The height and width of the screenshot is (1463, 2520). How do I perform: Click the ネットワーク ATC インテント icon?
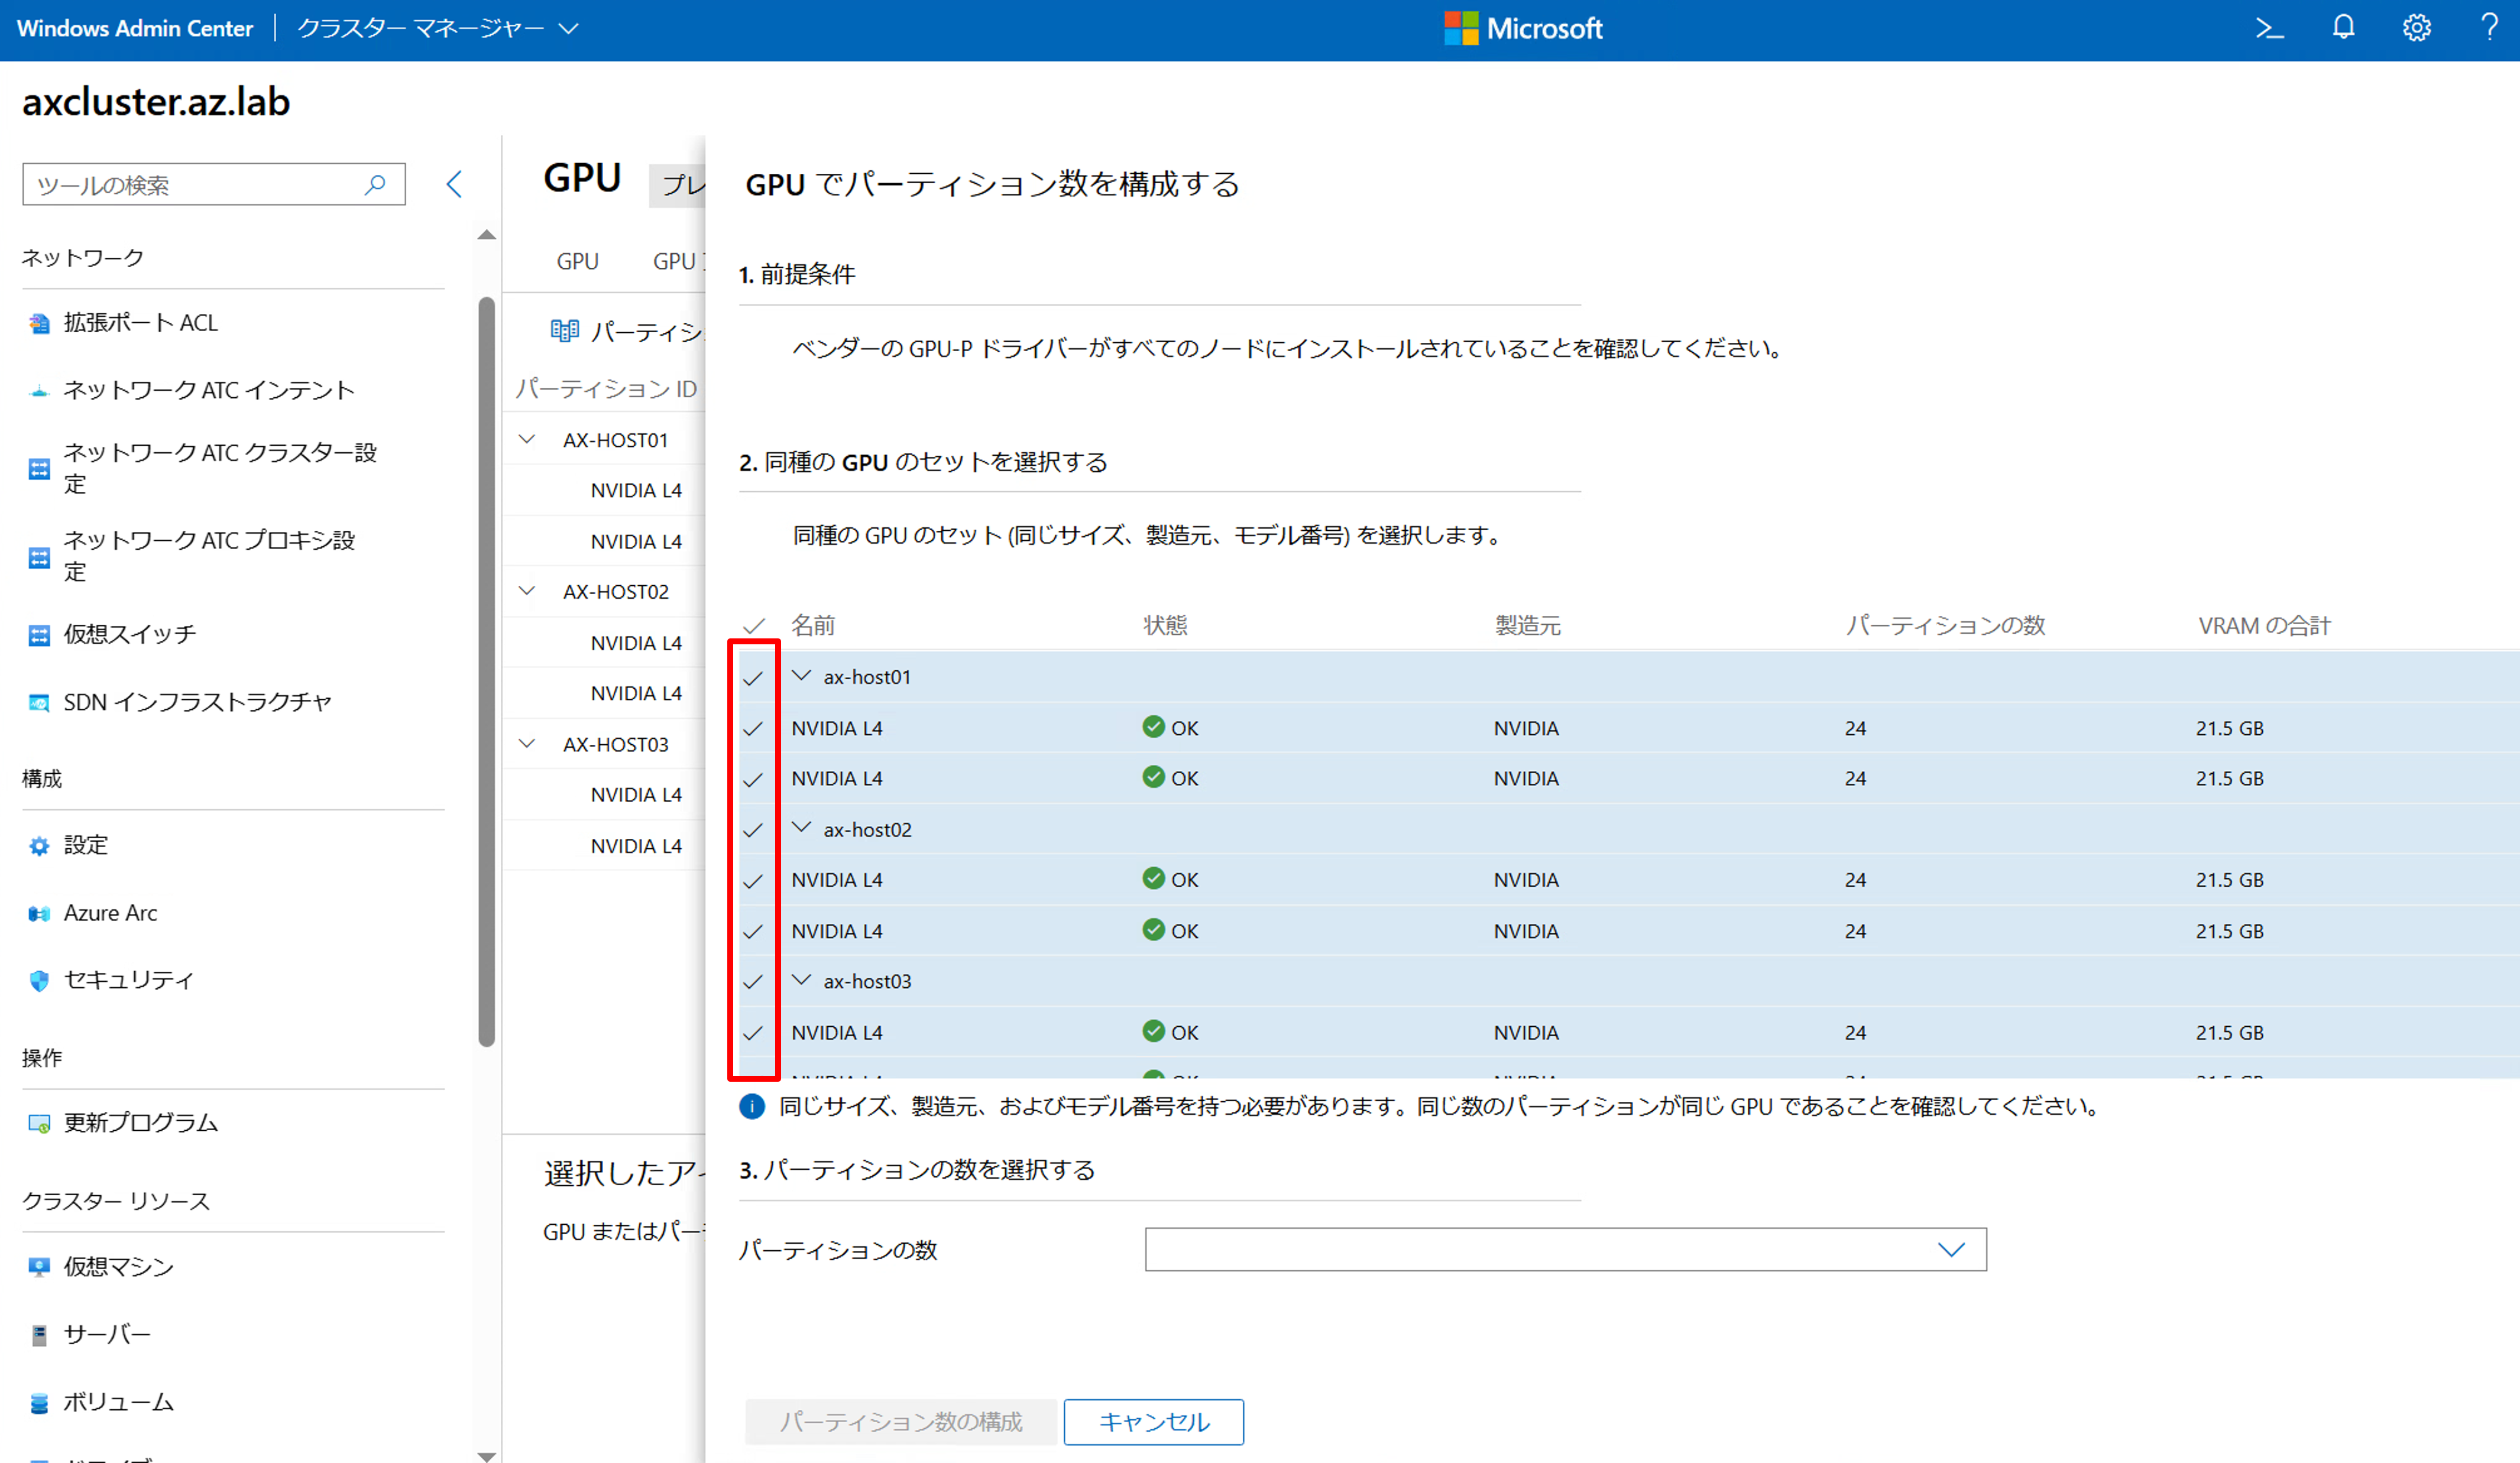point(39,391)
